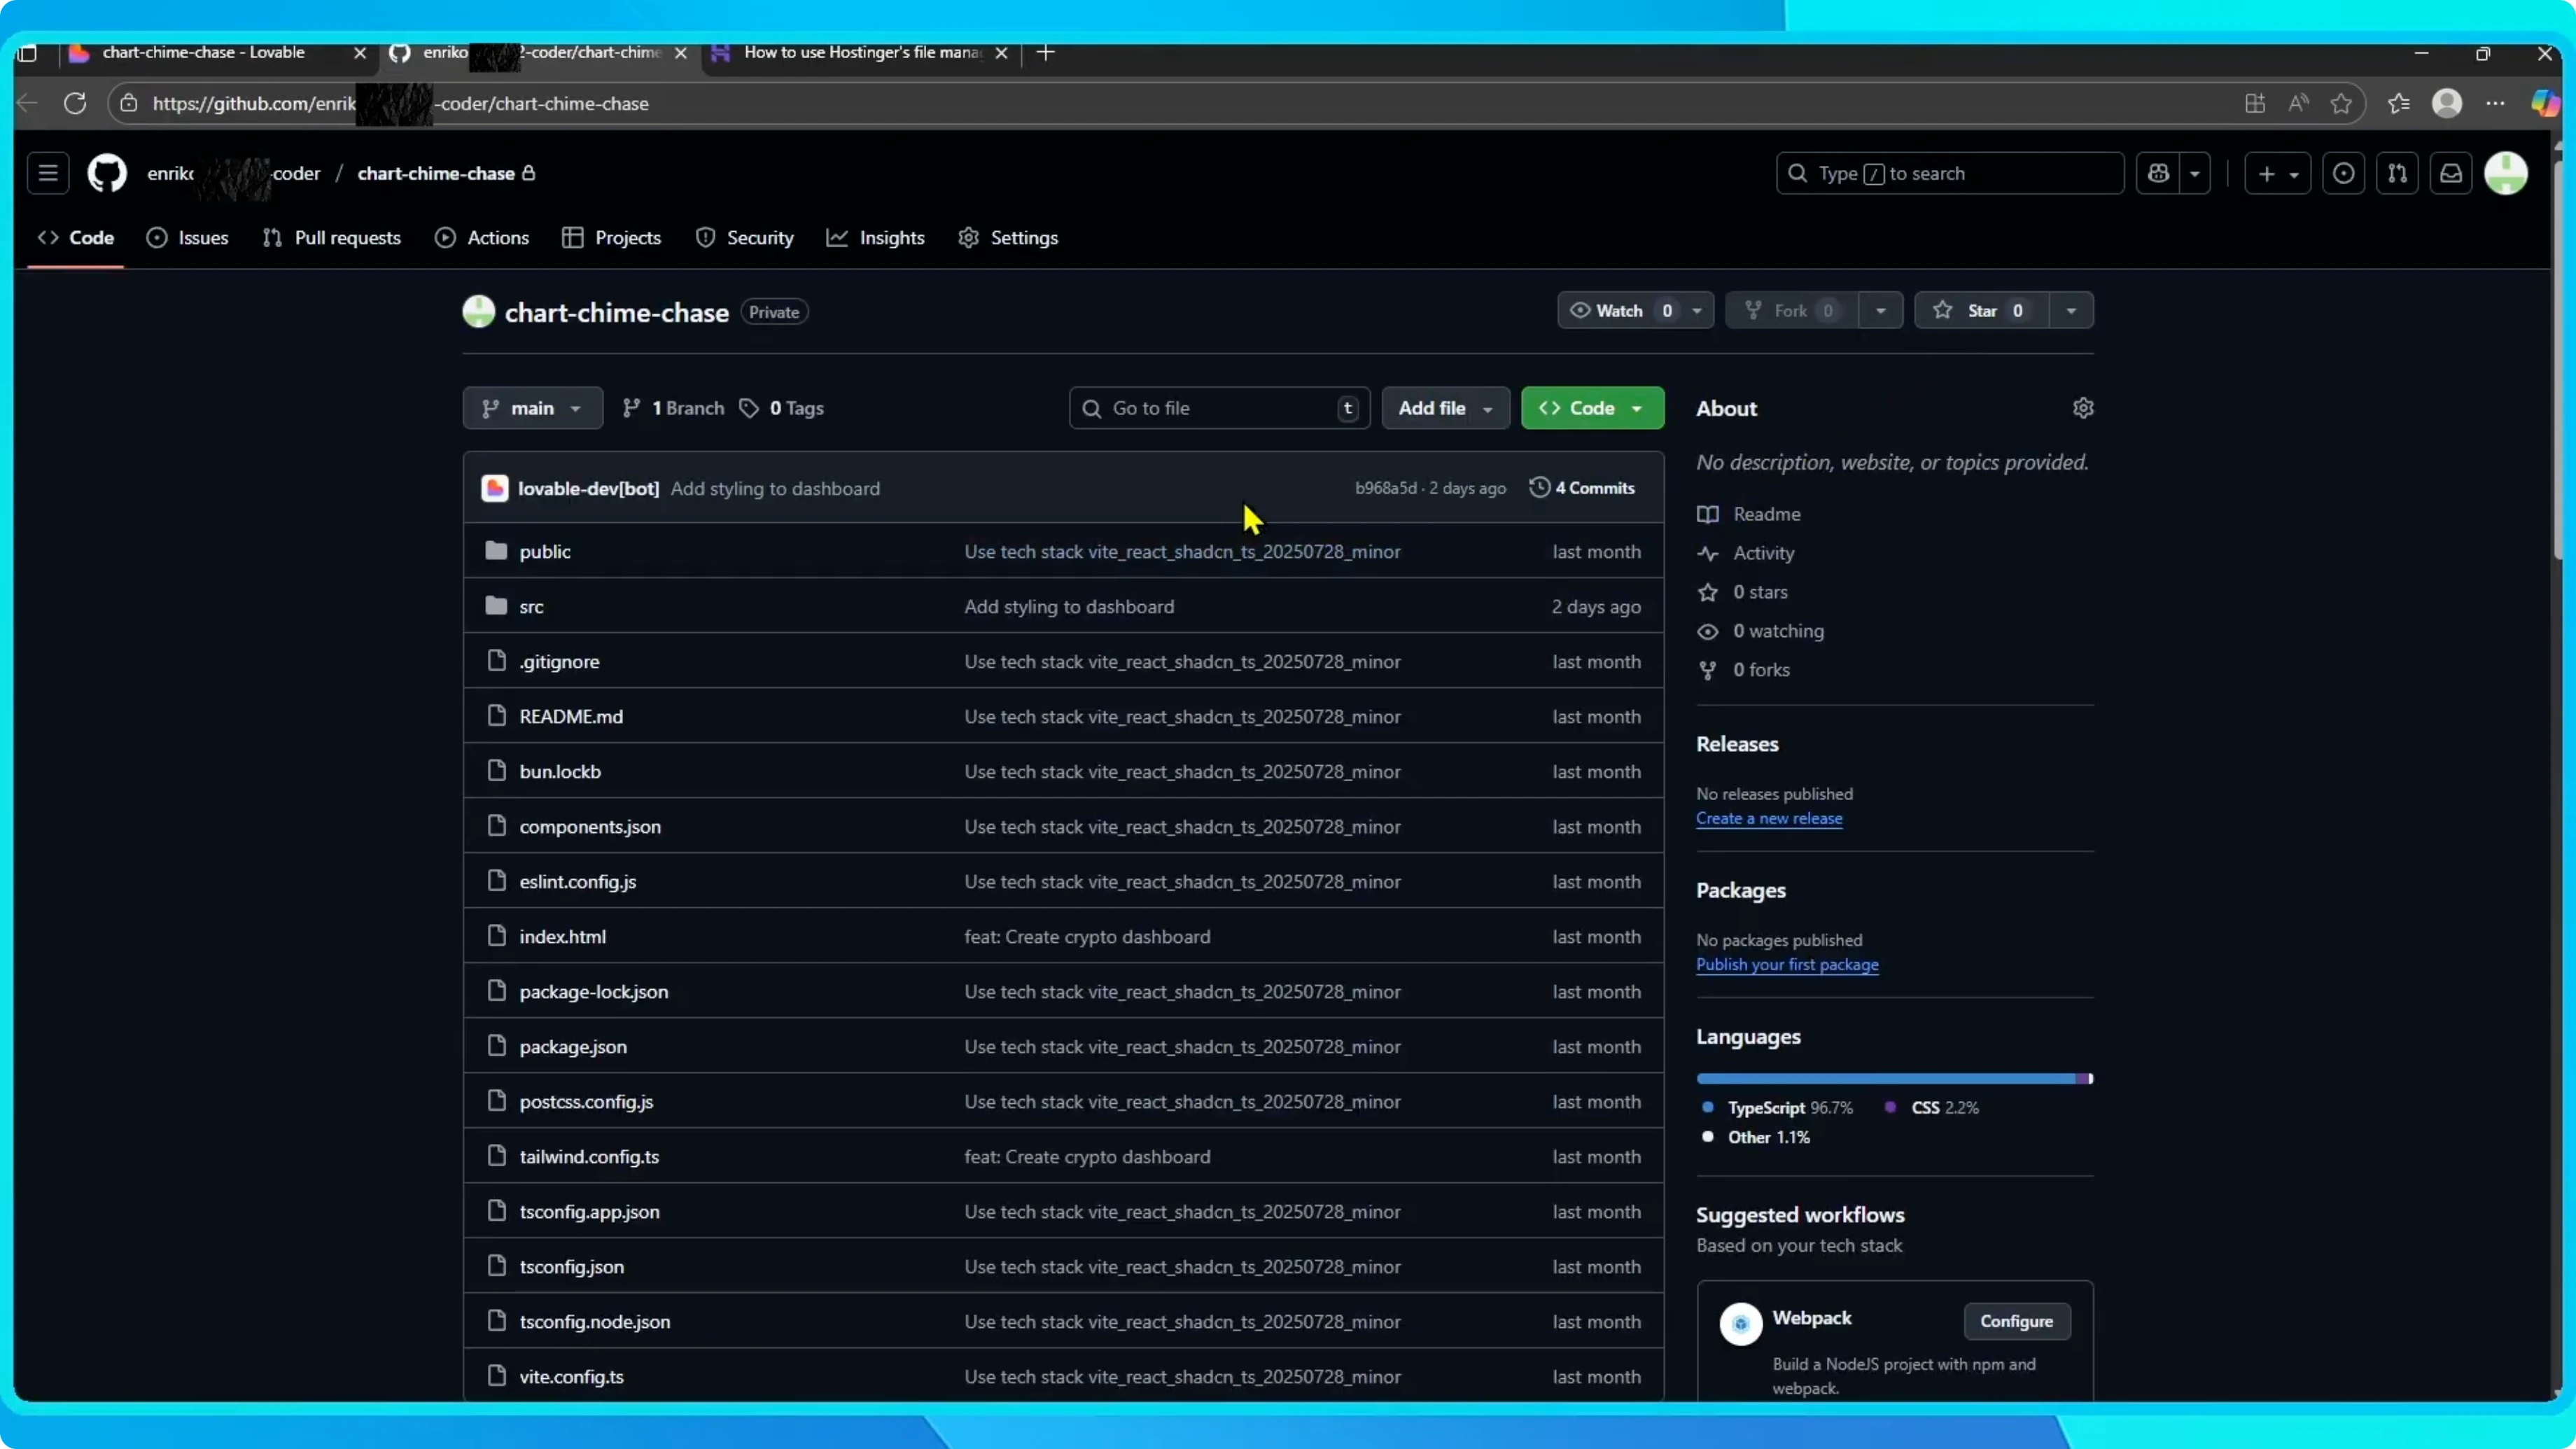Switch to the Pull requests tab
2576x1449 pixels.
coord(331,238)
